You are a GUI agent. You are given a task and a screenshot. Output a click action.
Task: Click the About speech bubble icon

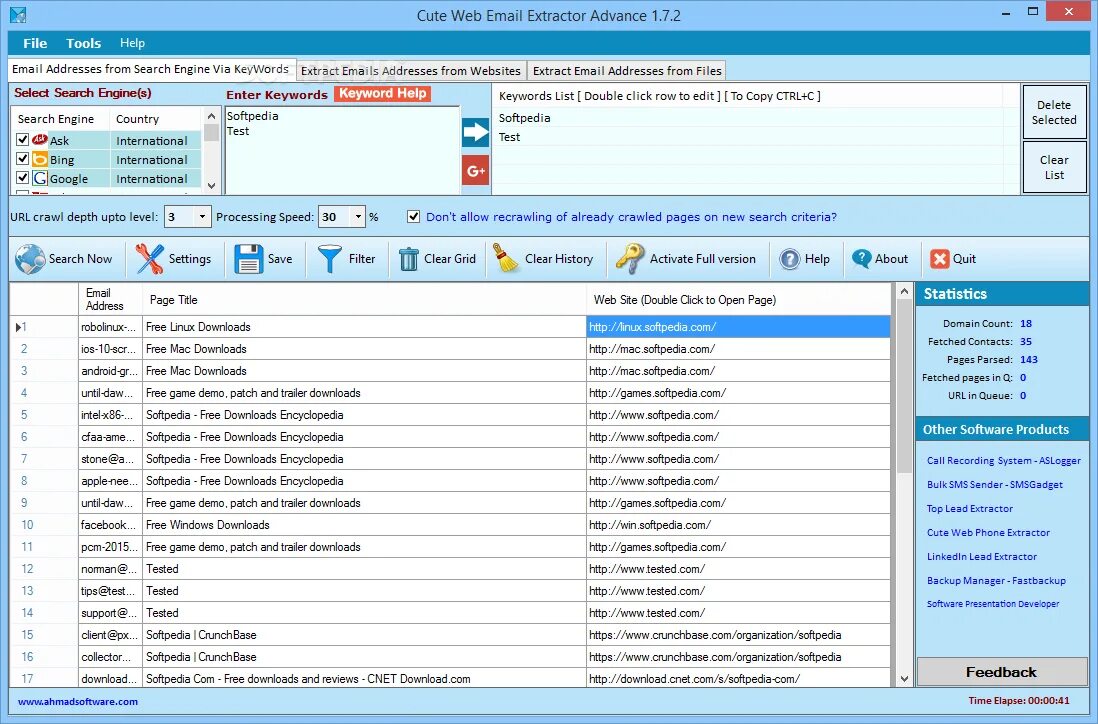click(861, 258)
